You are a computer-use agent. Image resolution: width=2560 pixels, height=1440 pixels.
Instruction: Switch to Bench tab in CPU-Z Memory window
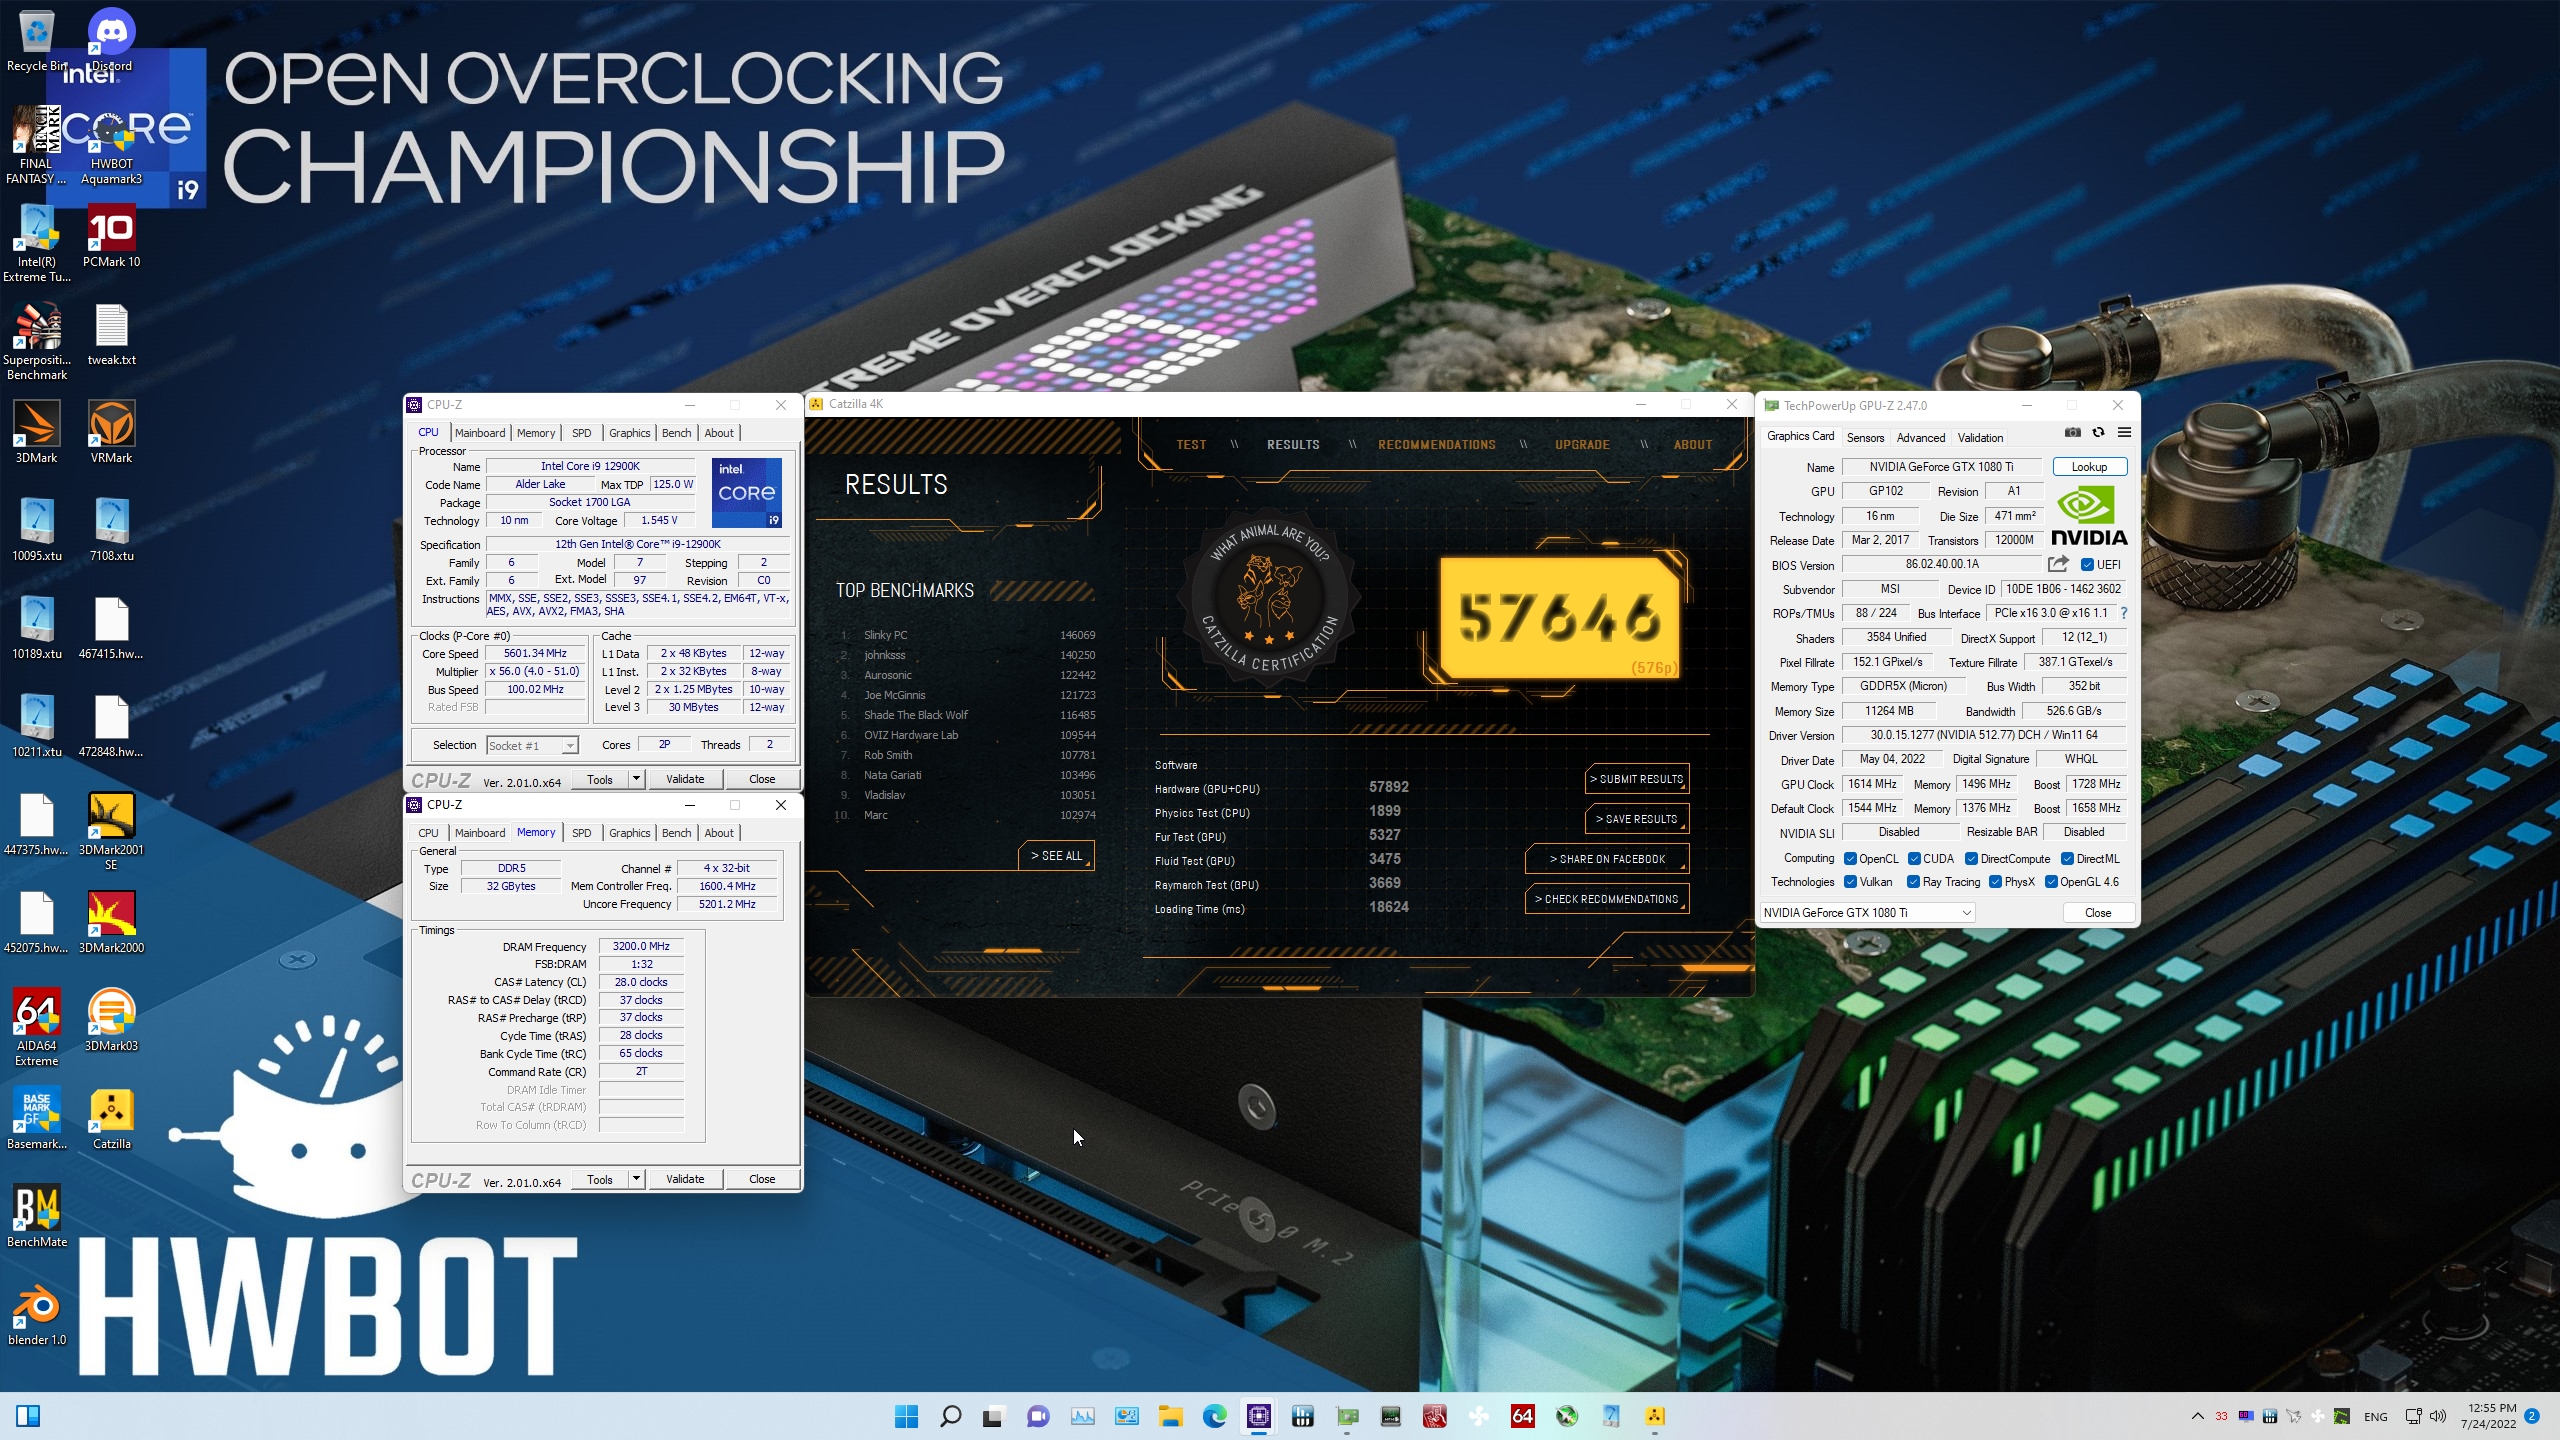[x=676, y=832]
